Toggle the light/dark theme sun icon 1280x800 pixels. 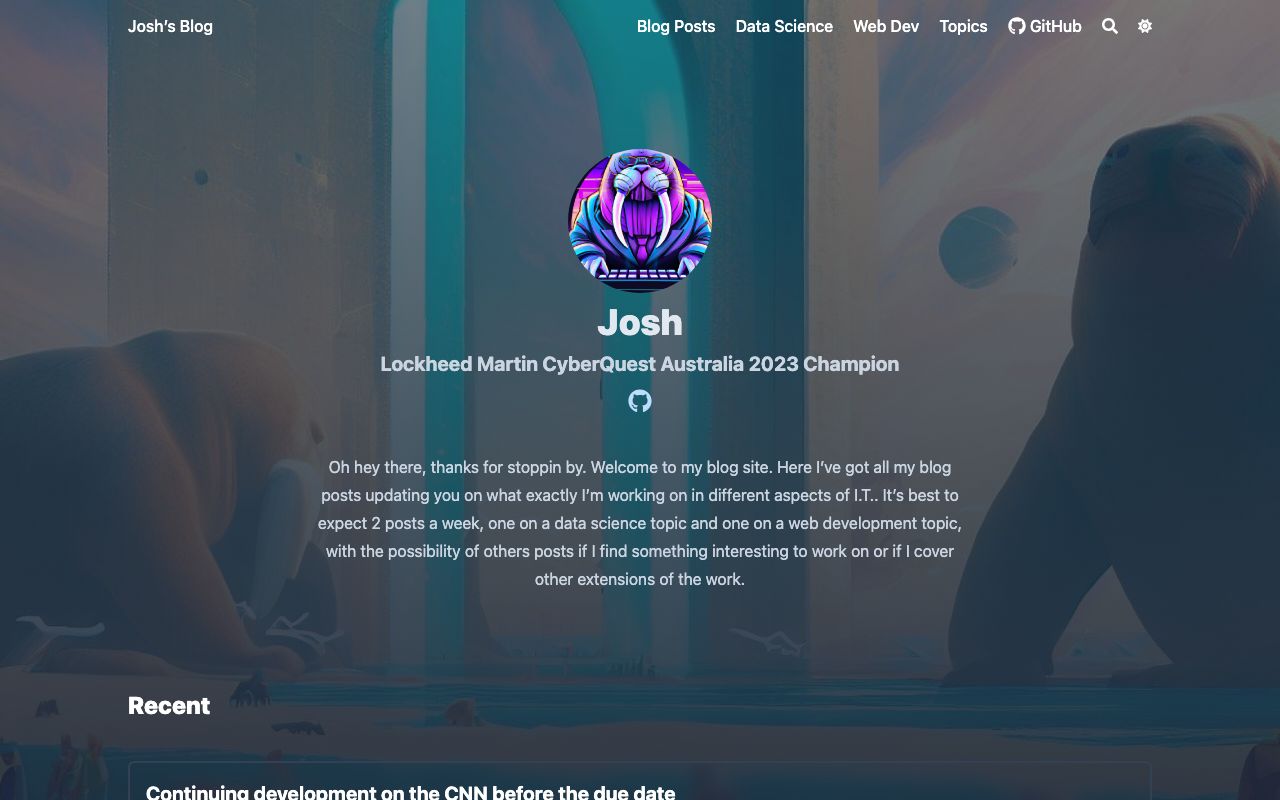(x=1145, y=26)
